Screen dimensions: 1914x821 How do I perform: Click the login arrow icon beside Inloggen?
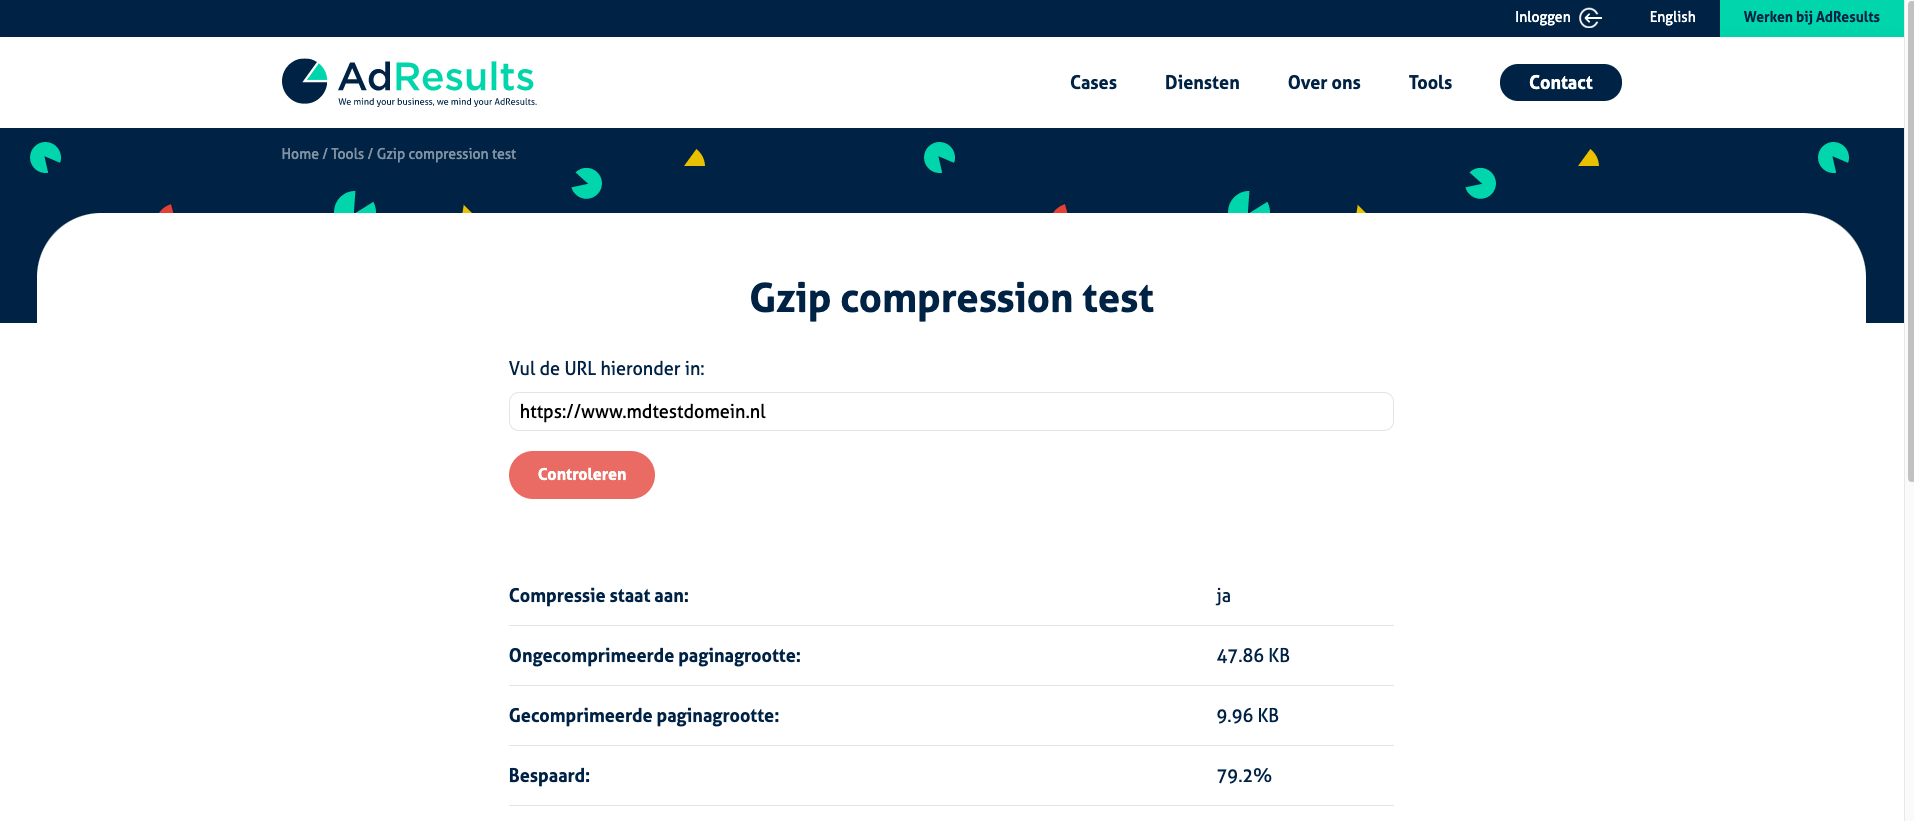pyautogui.click(x=1590, y=18)
